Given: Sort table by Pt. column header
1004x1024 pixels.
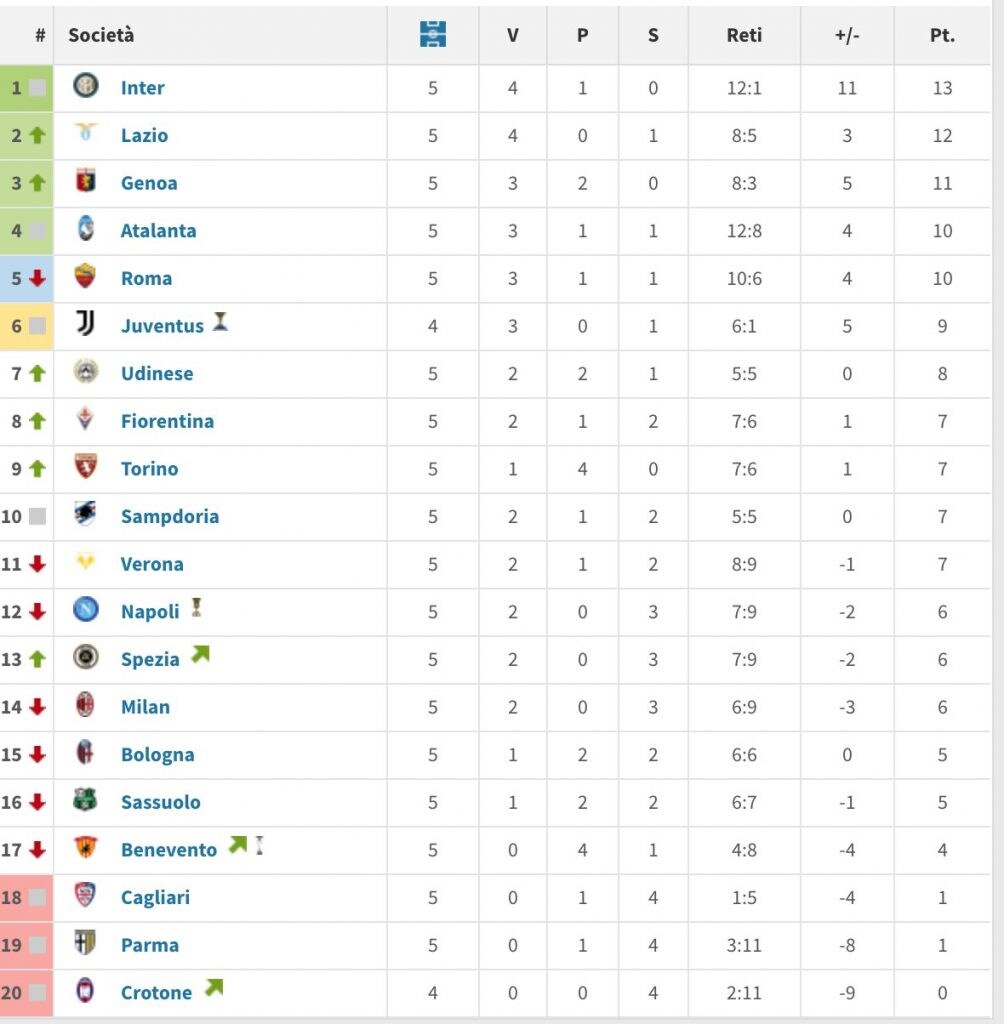Looking at the screenshot, I should coord(942,35).
